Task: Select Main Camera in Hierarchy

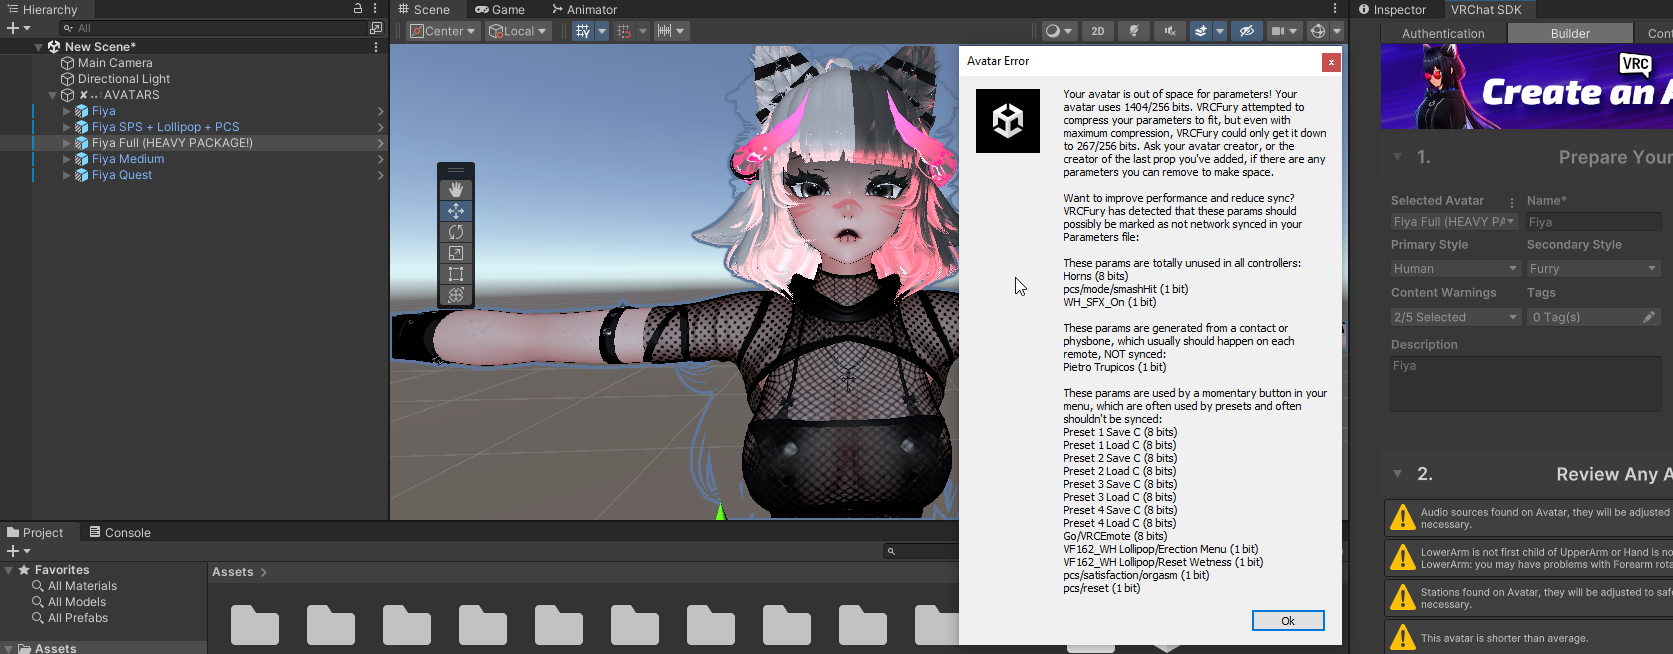Action: (x=115, y=63)
